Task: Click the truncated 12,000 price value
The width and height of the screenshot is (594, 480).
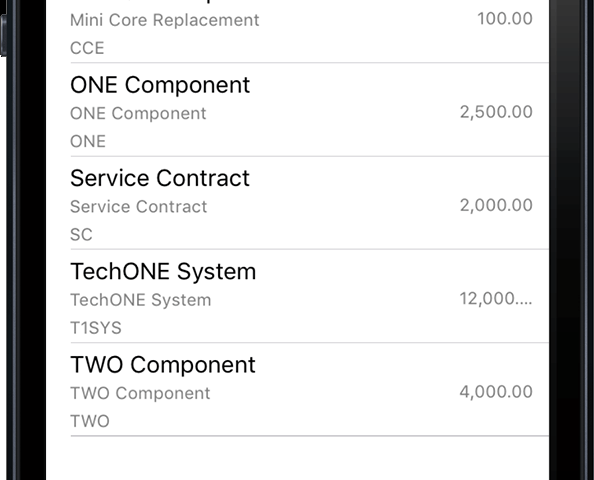Action: point(496,299)
